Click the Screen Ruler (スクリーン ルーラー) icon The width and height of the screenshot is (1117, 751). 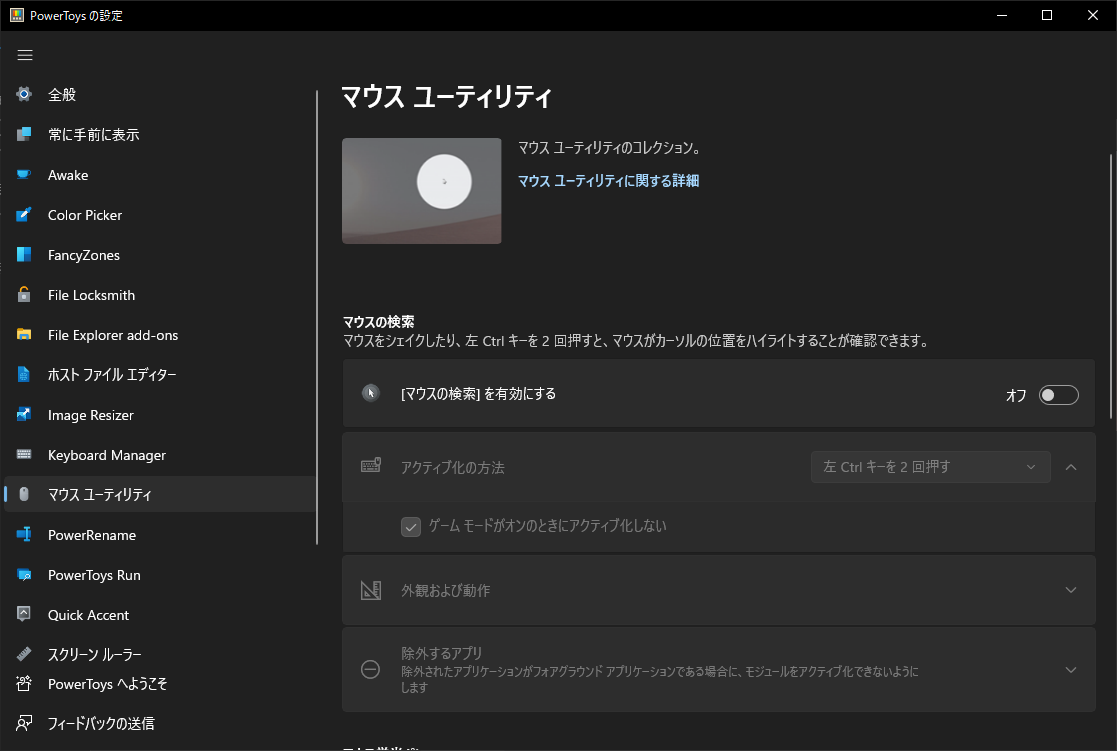(x=24, y=653)
